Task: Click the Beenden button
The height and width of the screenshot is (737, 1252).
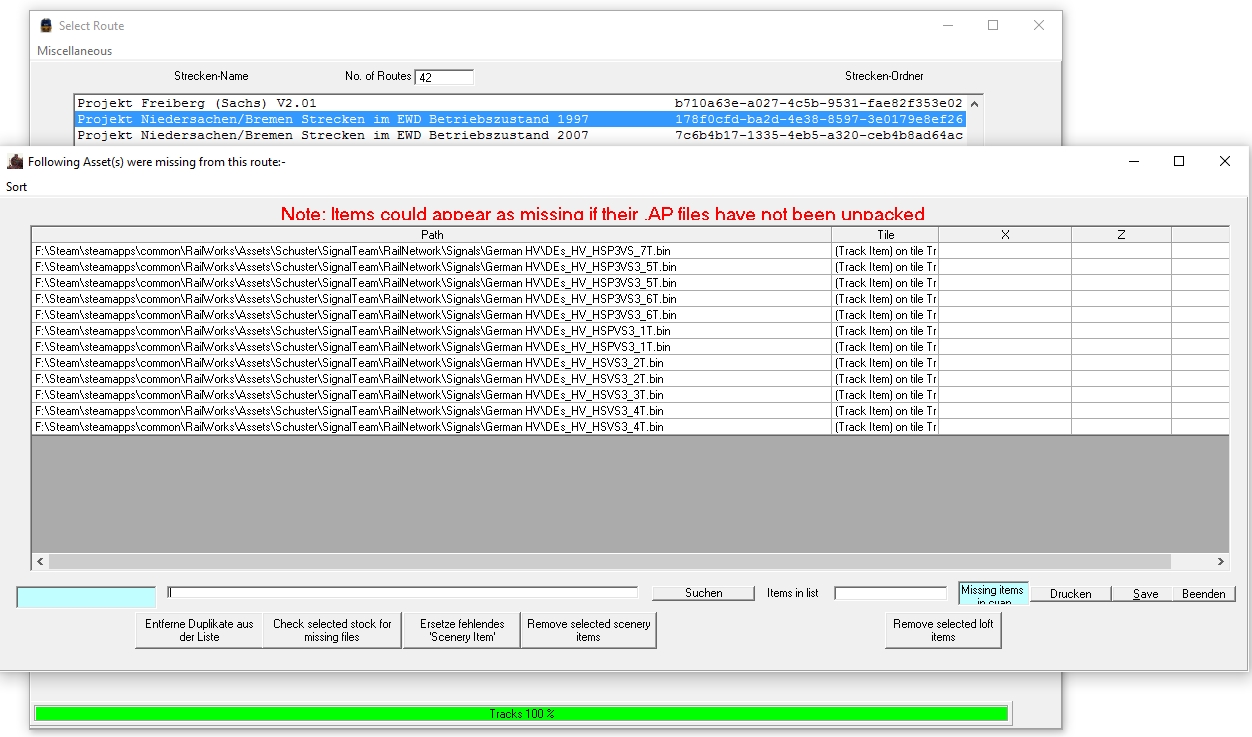Action: (x=1203, y=594)
